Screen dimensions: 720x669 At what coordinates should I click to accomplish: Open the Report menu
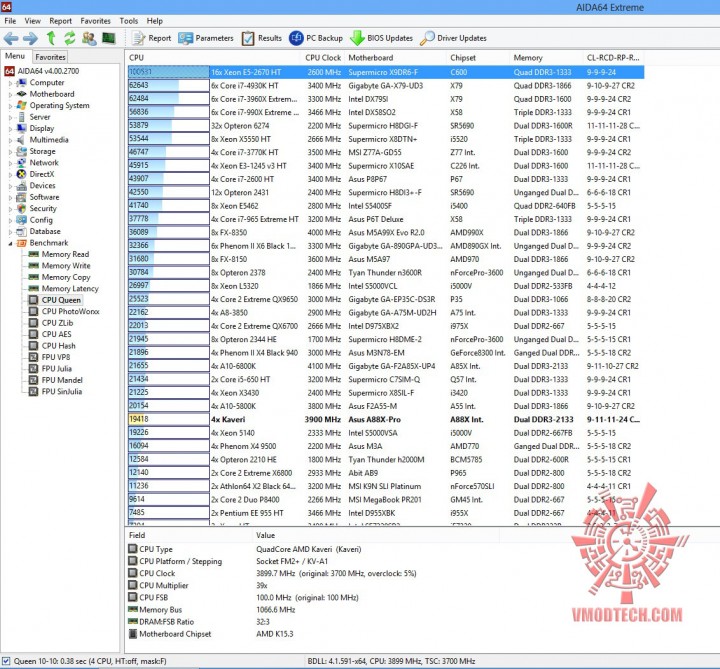point(61,21)
